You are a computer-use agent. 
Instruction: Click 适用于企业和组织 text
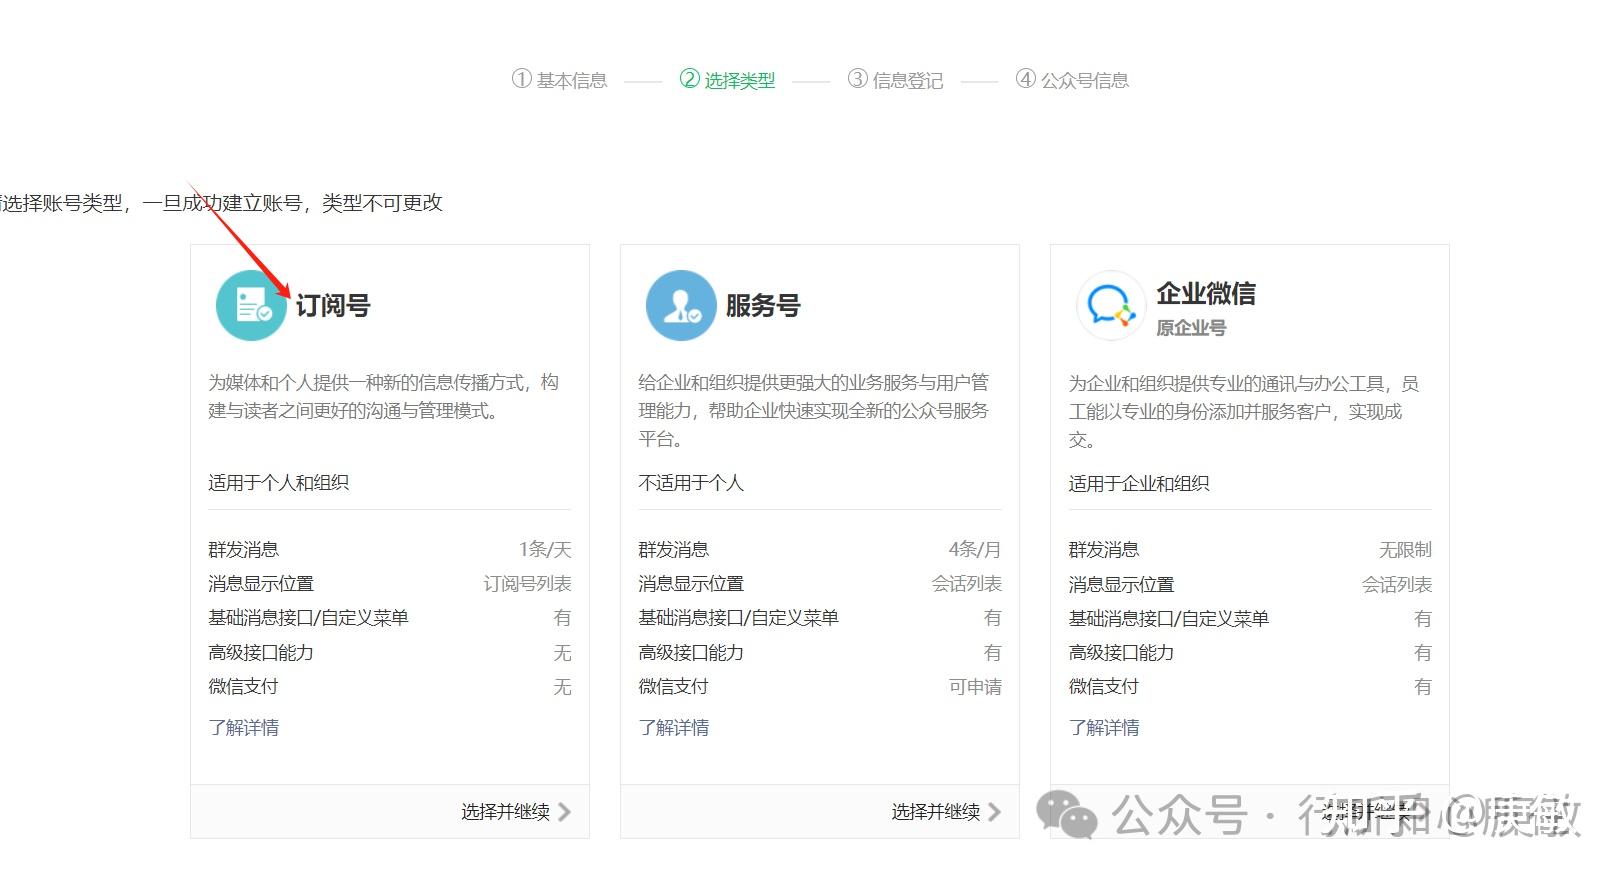point(1138,484)
